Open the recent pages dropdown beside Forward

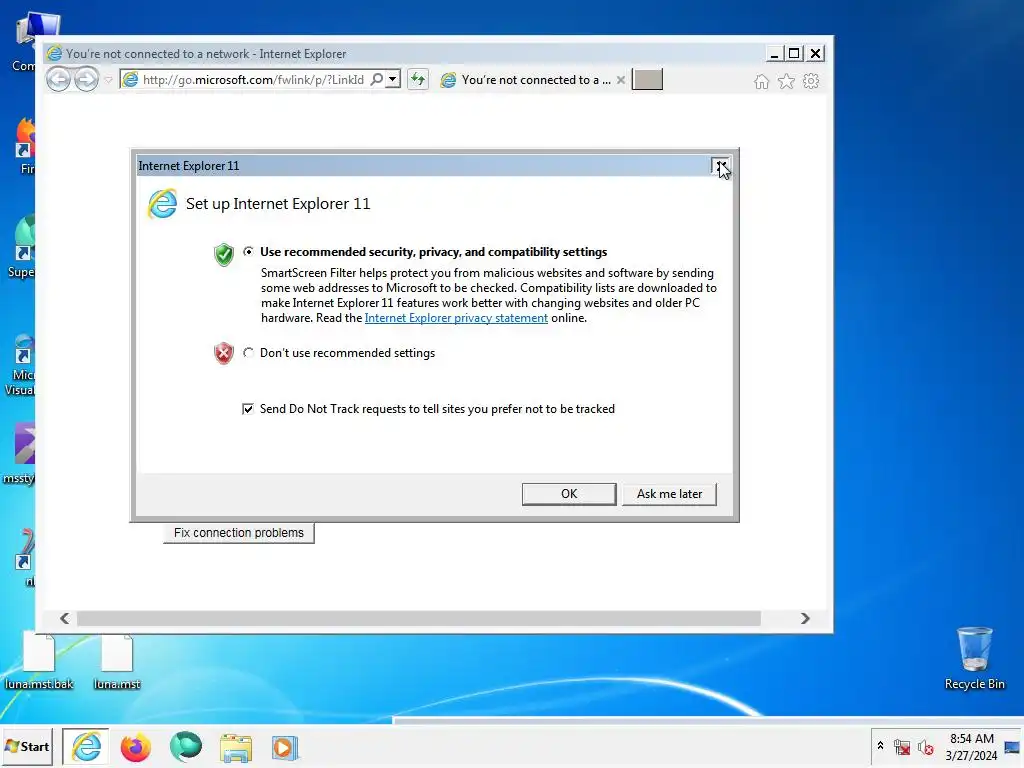point(108,80)
